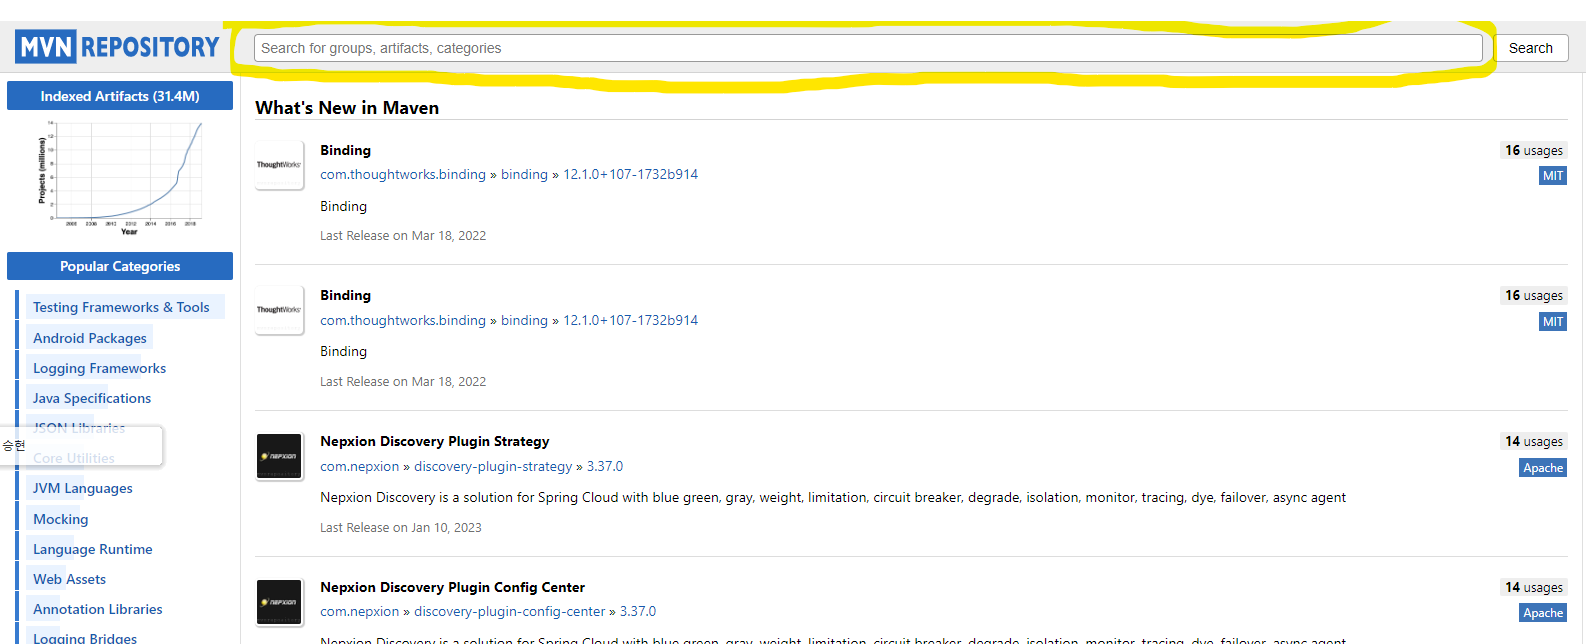Open com.nepxion group for Plugin Config Center
Viewport: 1586px width, 644px height.
(360, 611)
